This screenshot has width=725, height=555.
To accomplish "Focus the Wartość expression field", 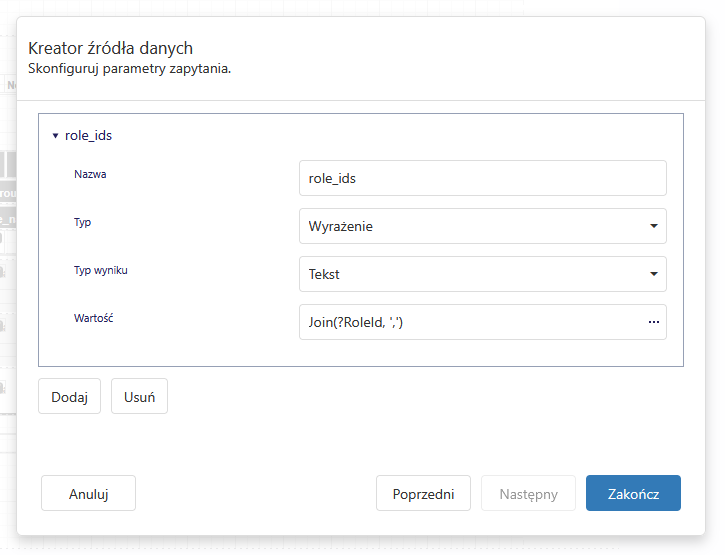I will click(x=465, y=322).
